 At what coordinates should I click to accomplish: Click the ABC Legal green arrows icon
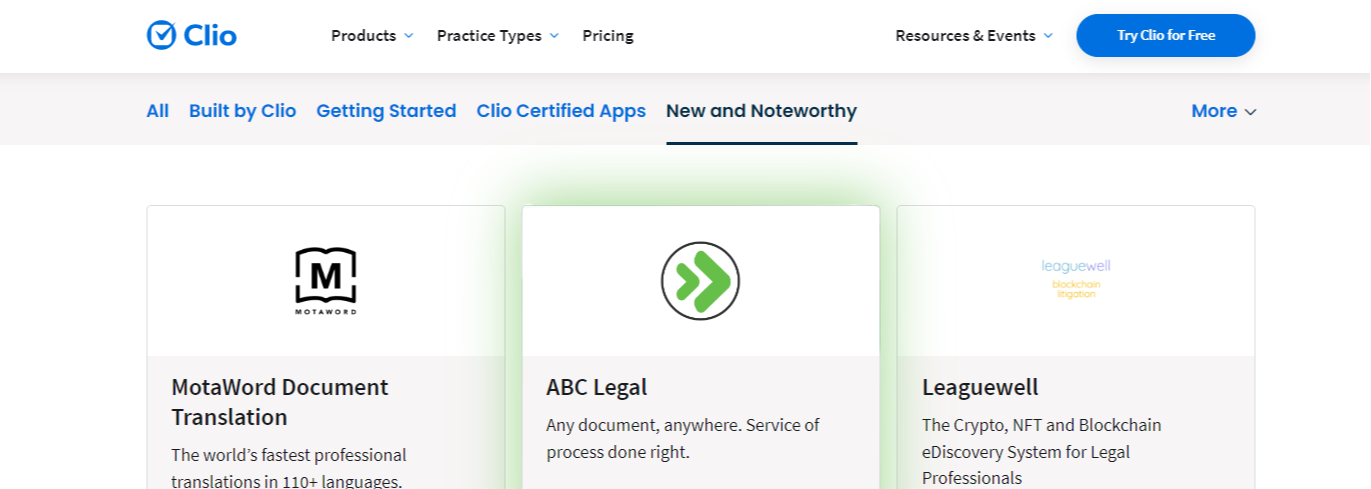pos(700,281)
